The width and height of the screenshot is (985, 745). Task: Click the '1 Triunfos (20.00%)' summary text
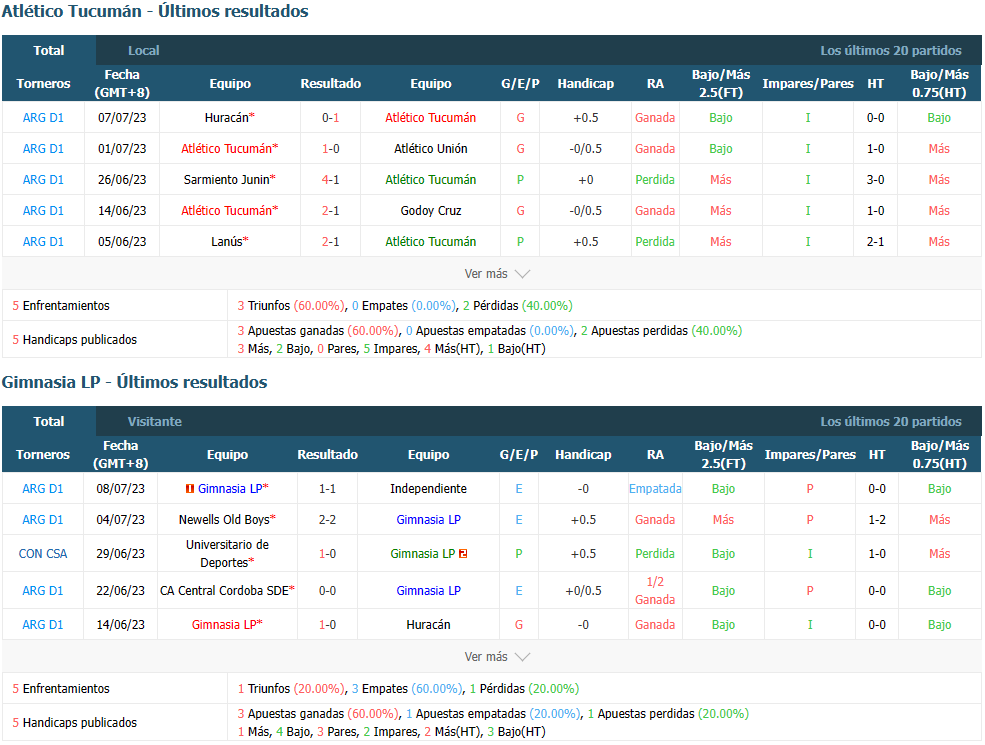point(291,689)
